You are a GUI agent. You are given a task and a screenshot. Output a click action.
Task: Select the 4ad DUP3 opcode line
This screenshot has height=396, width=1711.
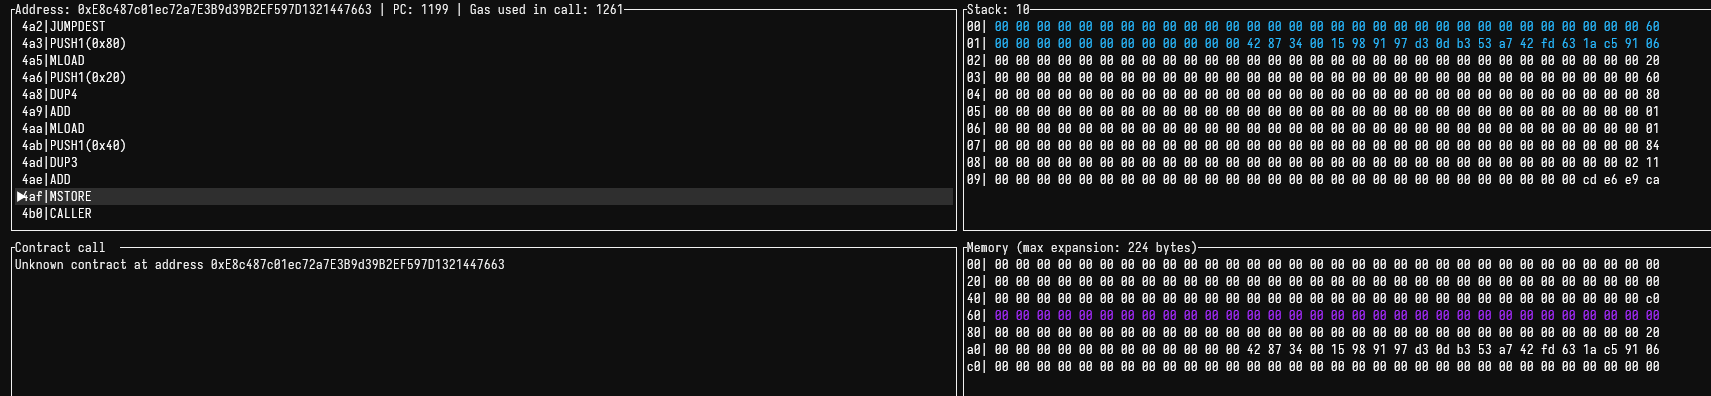click(49, 163)
